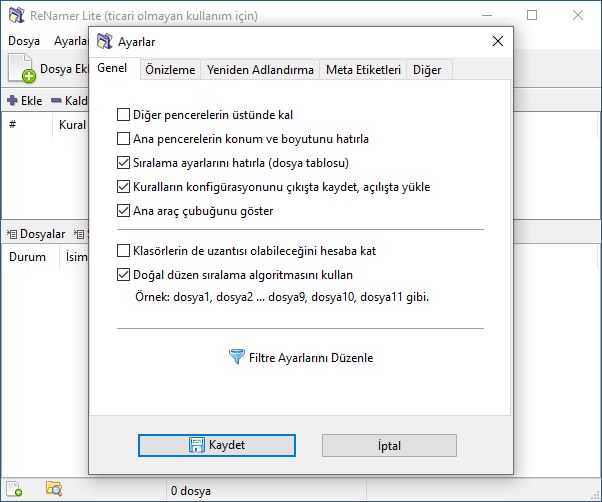Image resolution: width=602 pixels, height=502 pixels.
Task: Open the Yeniden Adlandırma tab
Action: 260,70
